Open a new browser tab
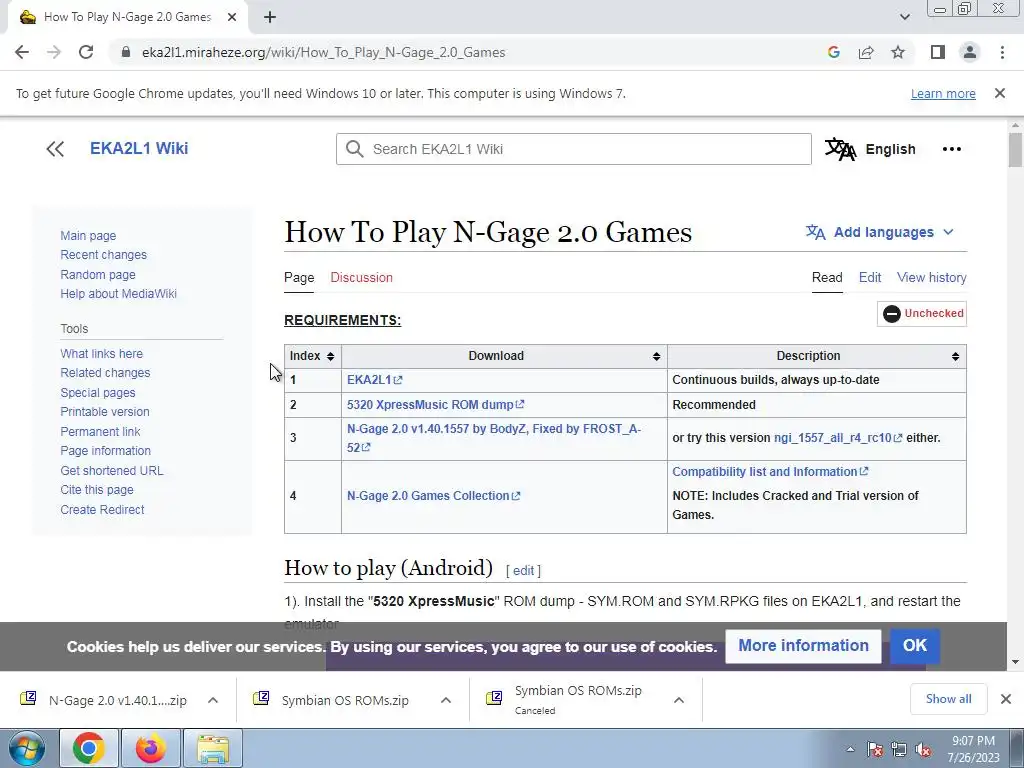 (x=270, y=18)
